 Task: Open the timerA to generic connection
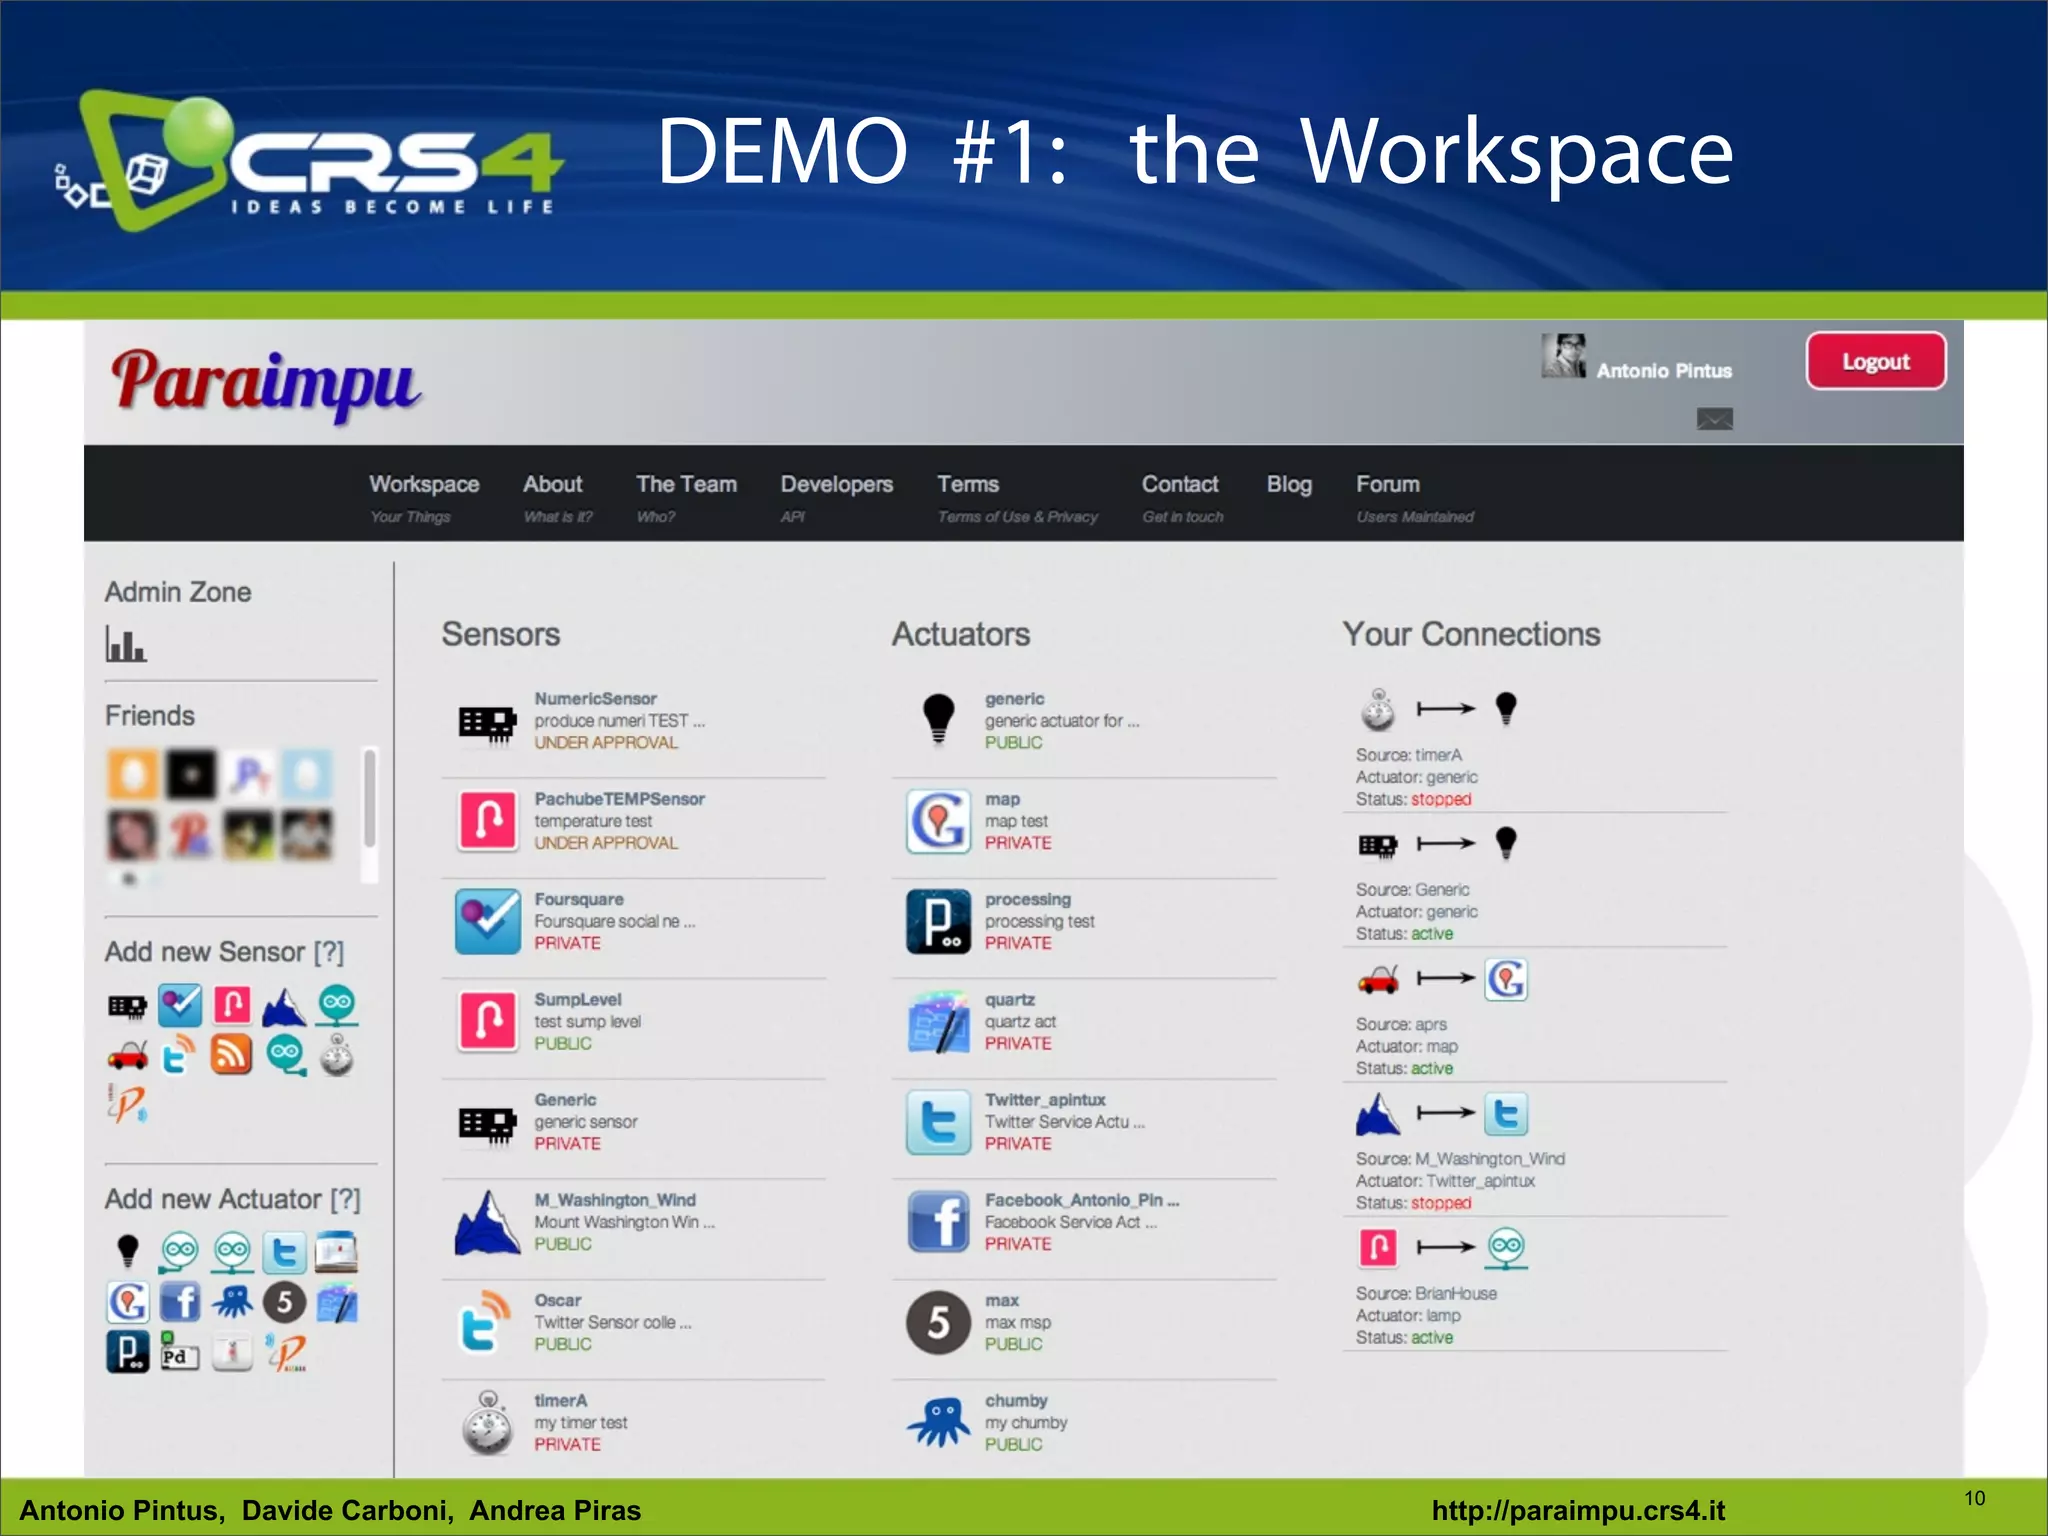point(1534,747)
